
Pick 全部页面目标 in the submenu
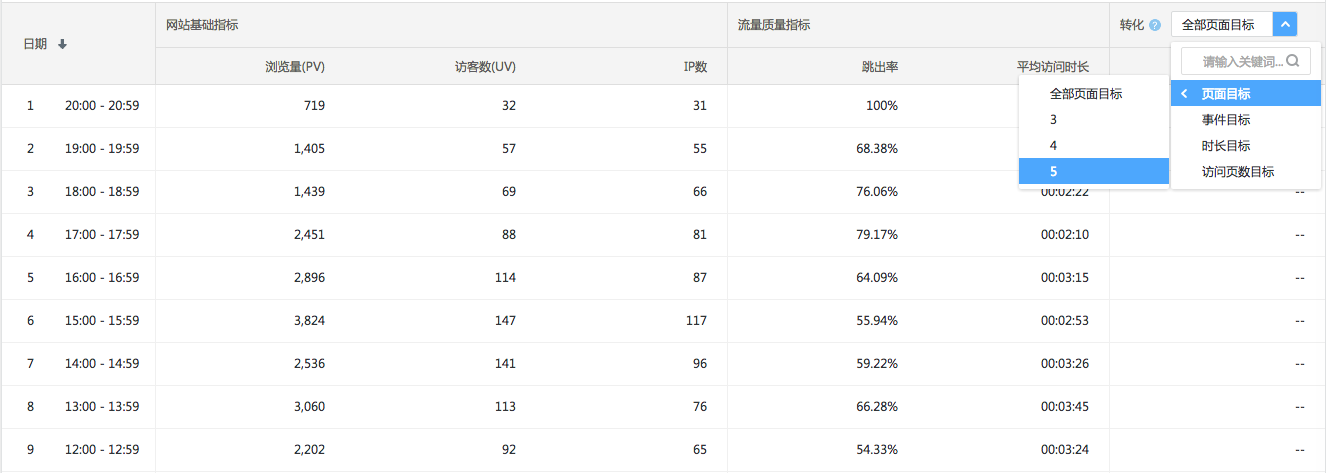click(x=1086, y=94)
